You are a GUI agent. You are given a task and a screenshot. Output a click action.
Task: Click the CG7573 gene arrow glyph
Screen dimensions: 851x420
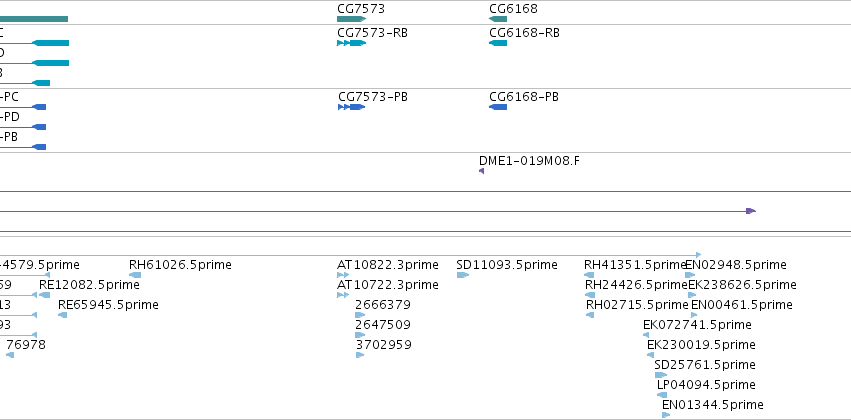point(352,19)
